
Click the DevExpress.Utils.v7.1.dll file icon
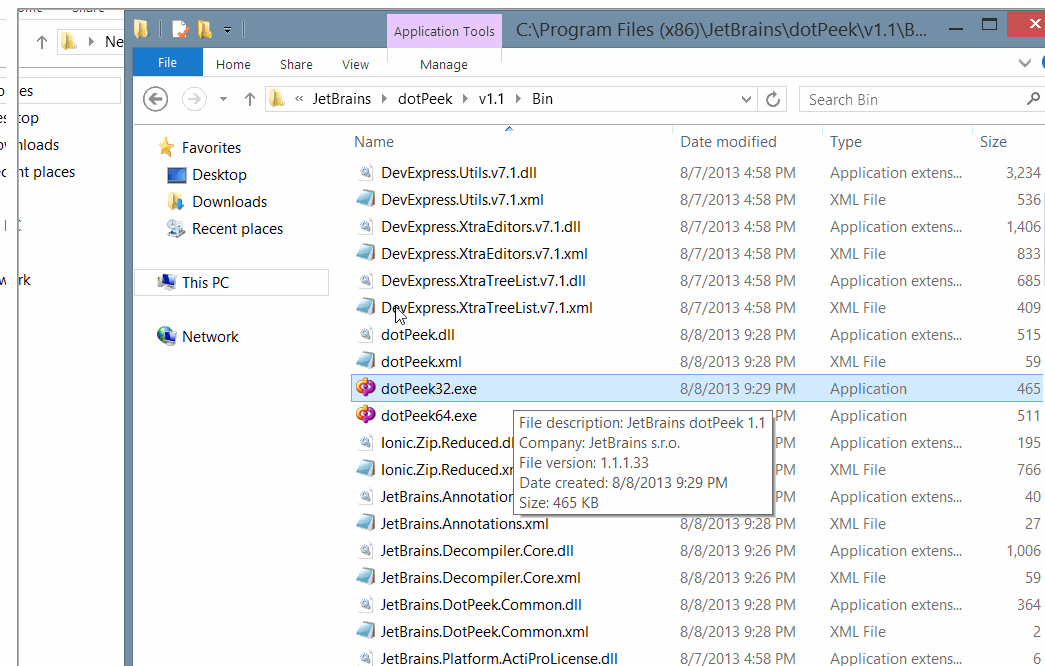[x=365, y=172]
